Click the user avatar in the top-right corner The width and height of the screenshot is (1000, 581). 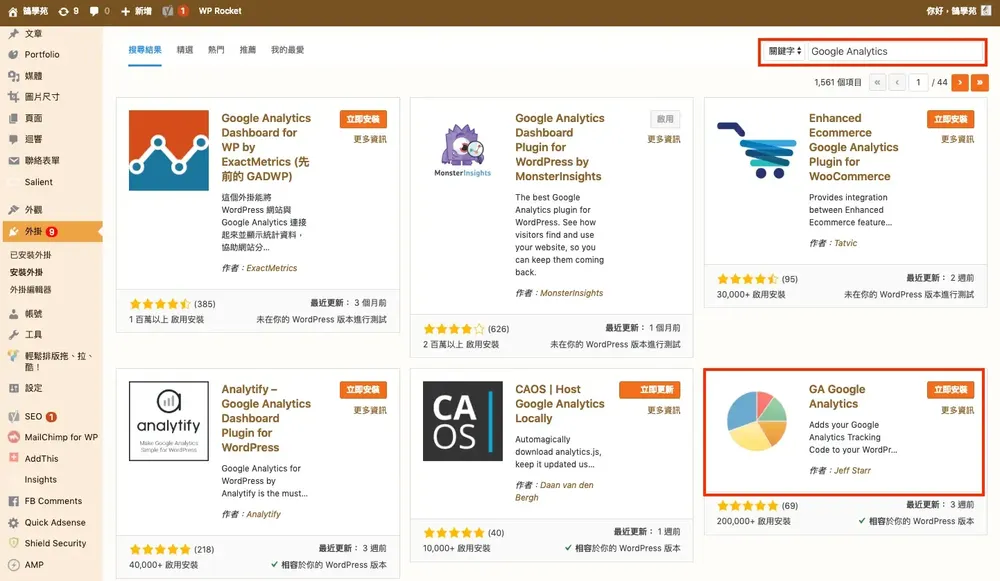(x=987, y=11)
